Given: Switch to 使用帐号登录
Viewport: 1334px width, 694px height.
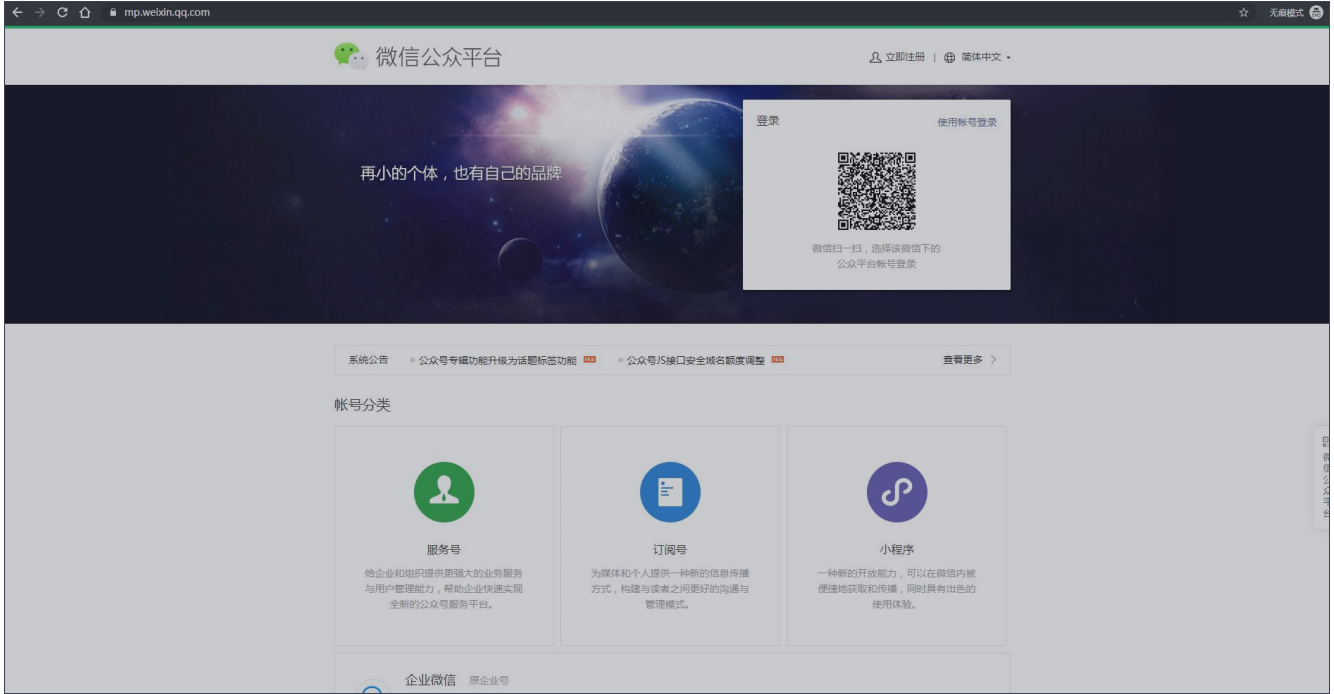Looking at the screenshot, I should click(x=967, y=122).
